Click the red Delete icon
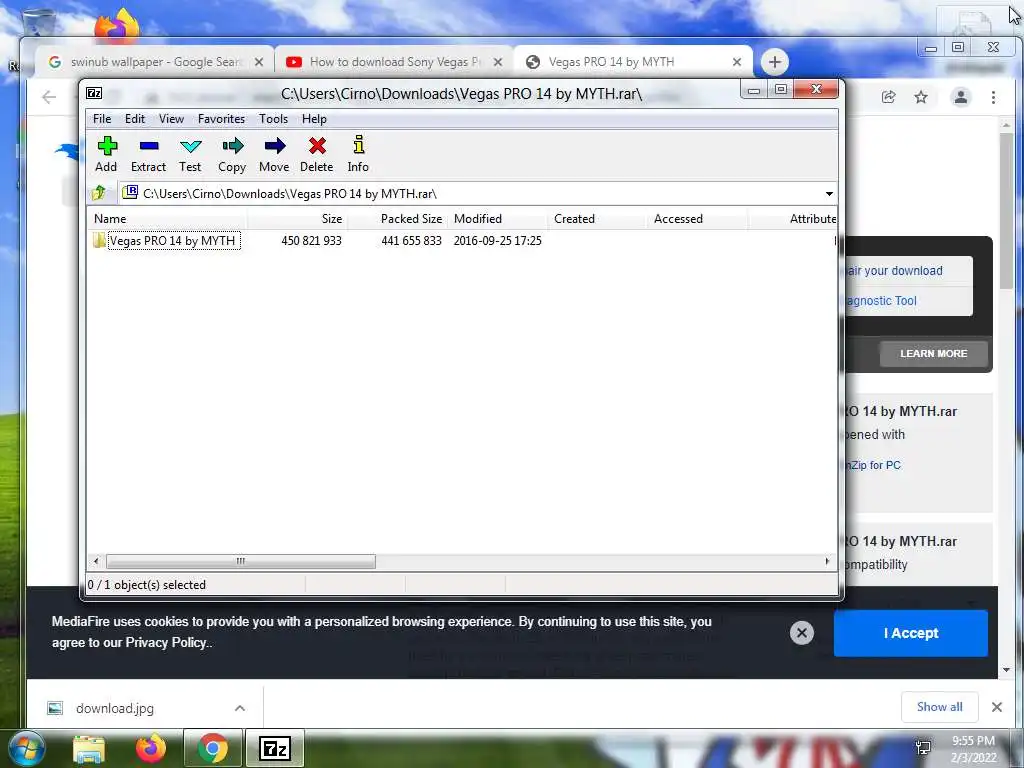This screenshot has height=768, width=1024. click(317, 154)
